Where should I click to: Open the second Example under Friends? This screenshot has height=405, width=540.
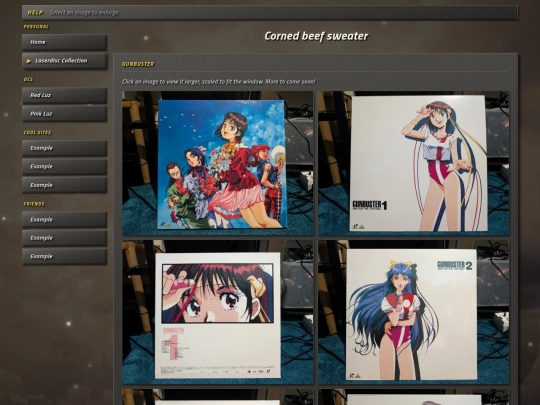[x=64, y=238]
